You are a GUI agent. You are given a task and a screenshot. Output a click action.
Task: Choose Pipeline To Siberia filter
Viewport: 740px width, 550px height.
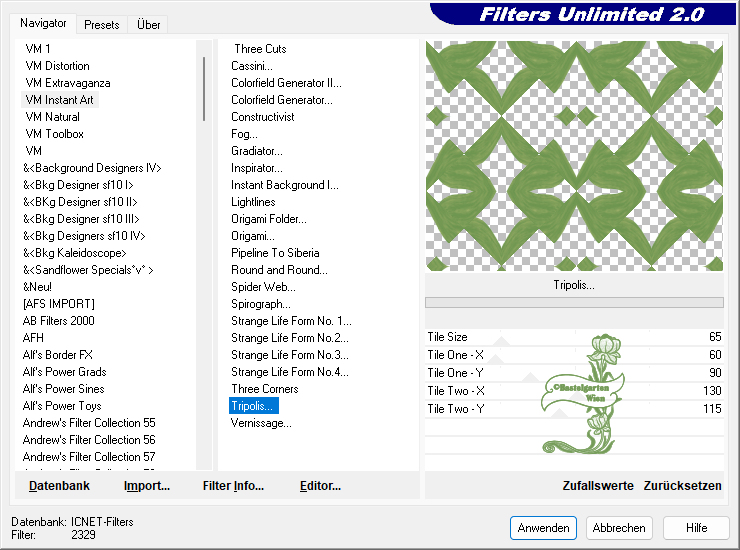coord(275,253)
